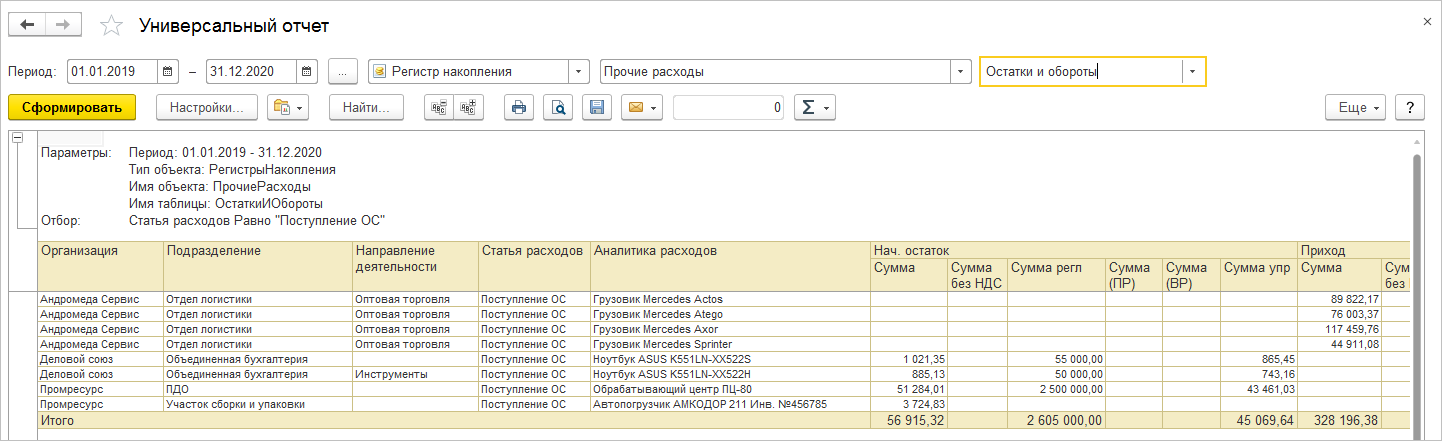Open Настройки... settings button
The height and width of the screenshot is (441, 1442).
click(x=207, y=107)
